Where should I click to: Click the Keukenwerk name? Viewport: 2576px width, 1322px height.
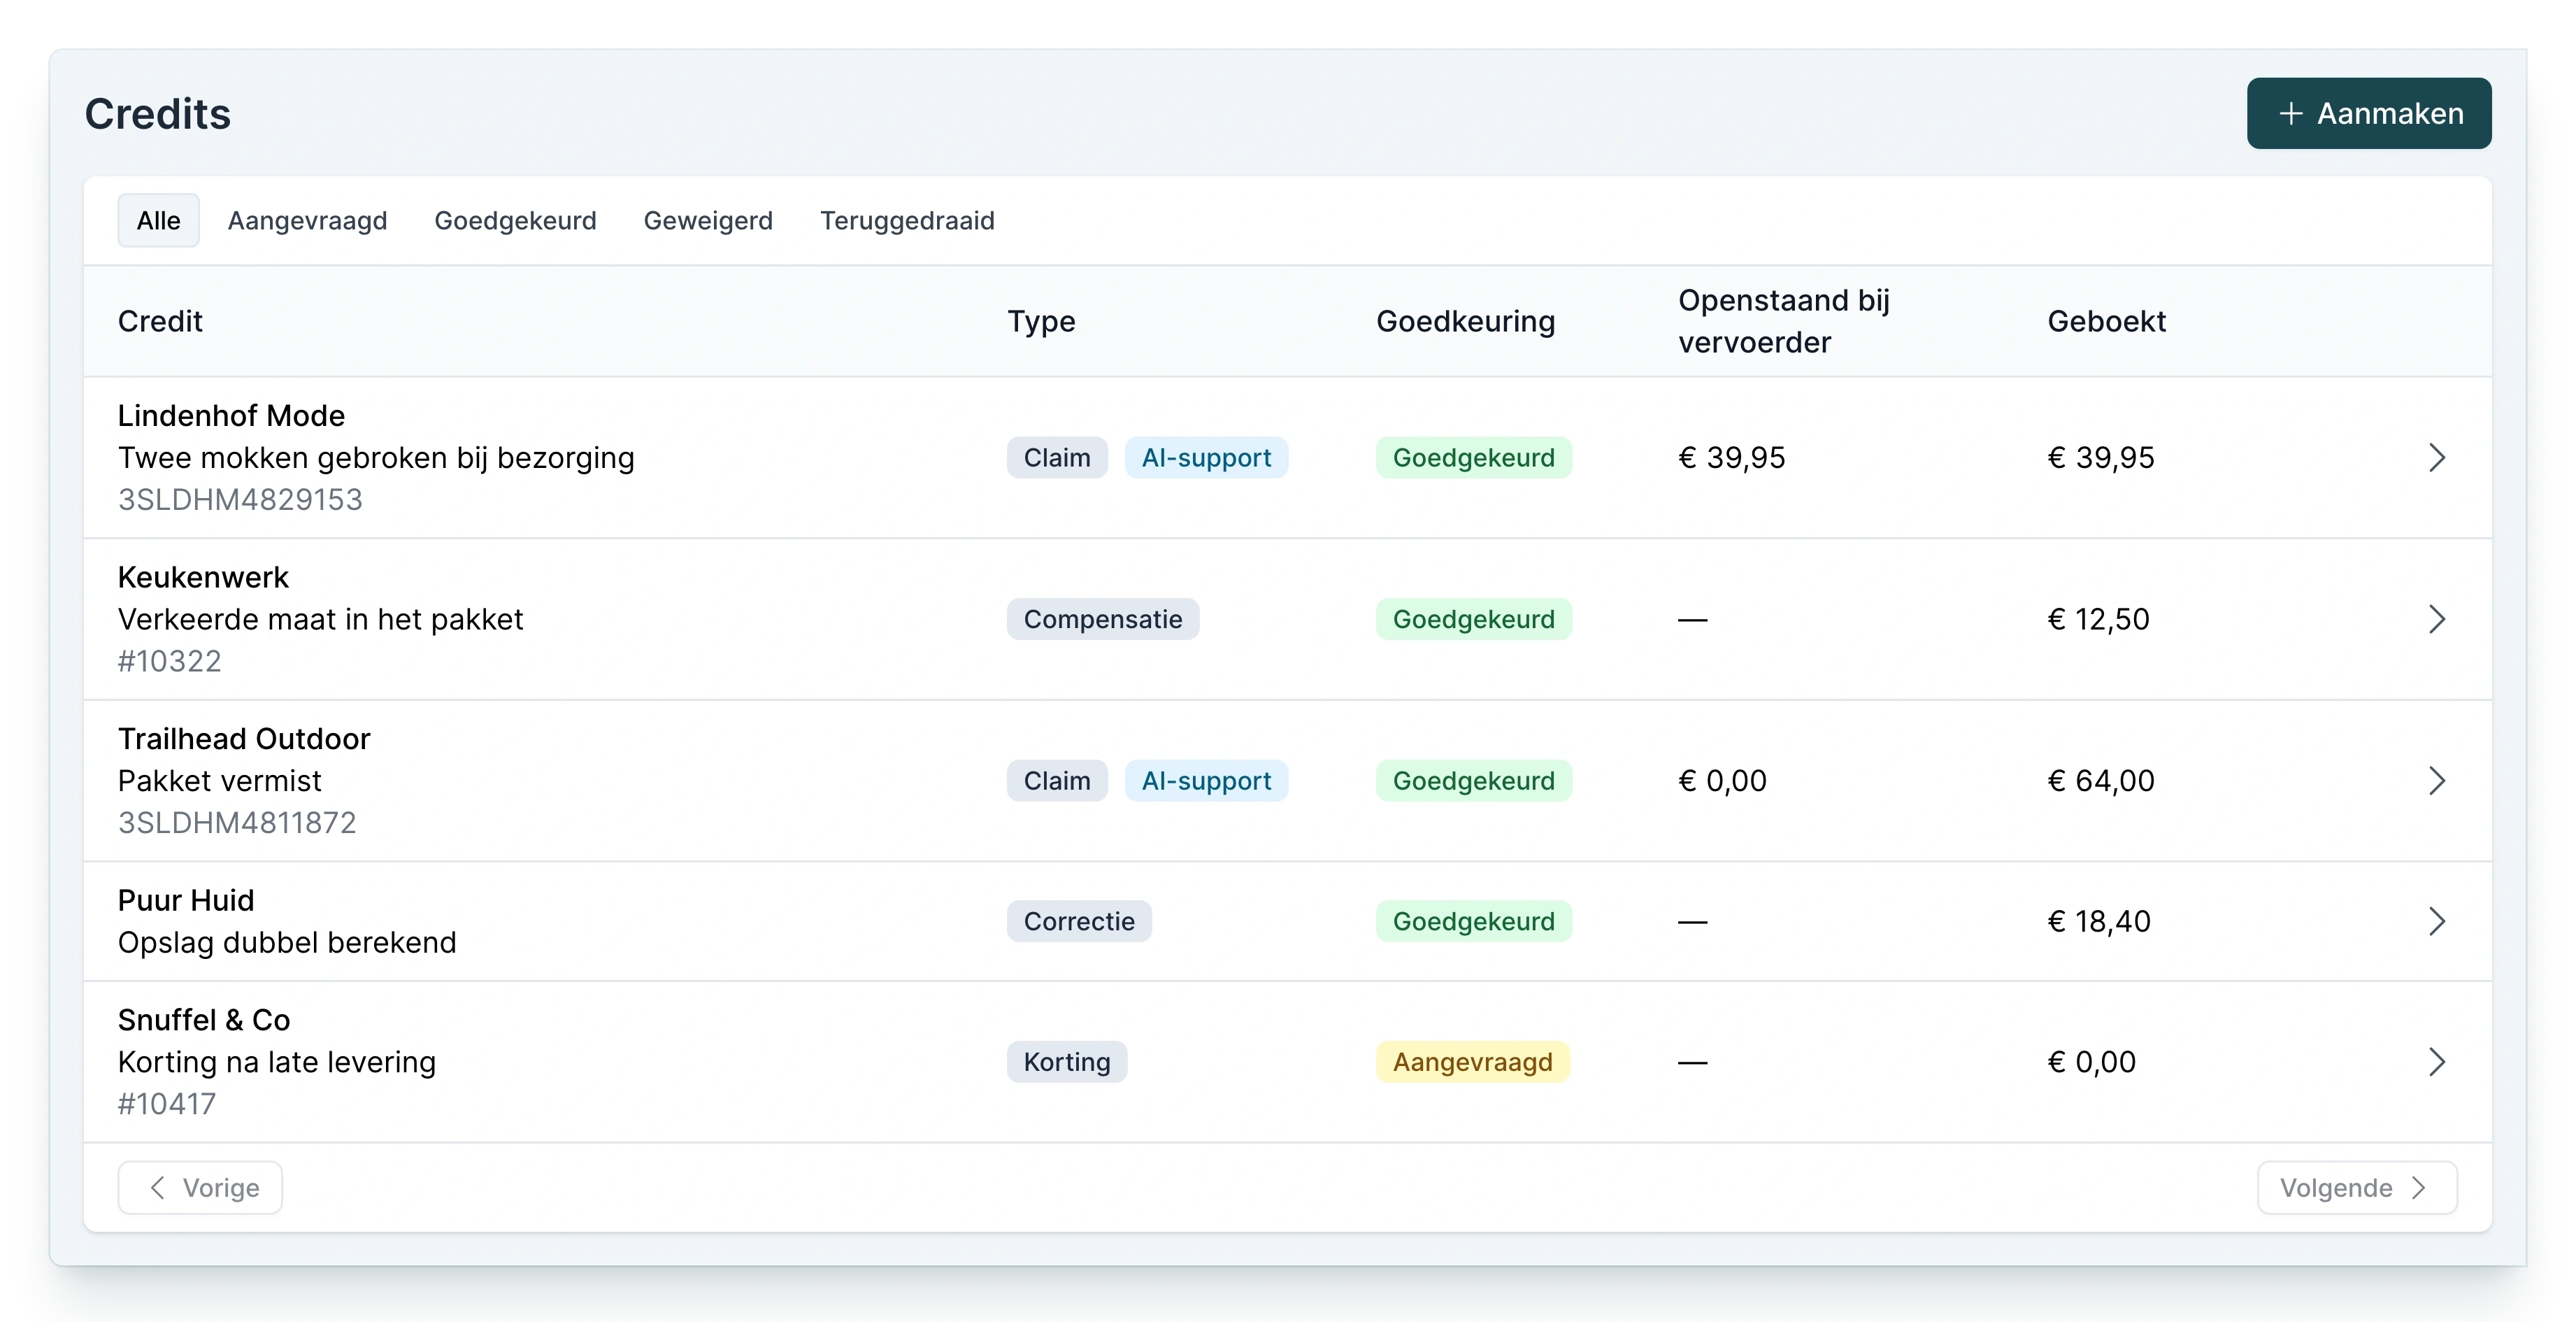point(203,577)
